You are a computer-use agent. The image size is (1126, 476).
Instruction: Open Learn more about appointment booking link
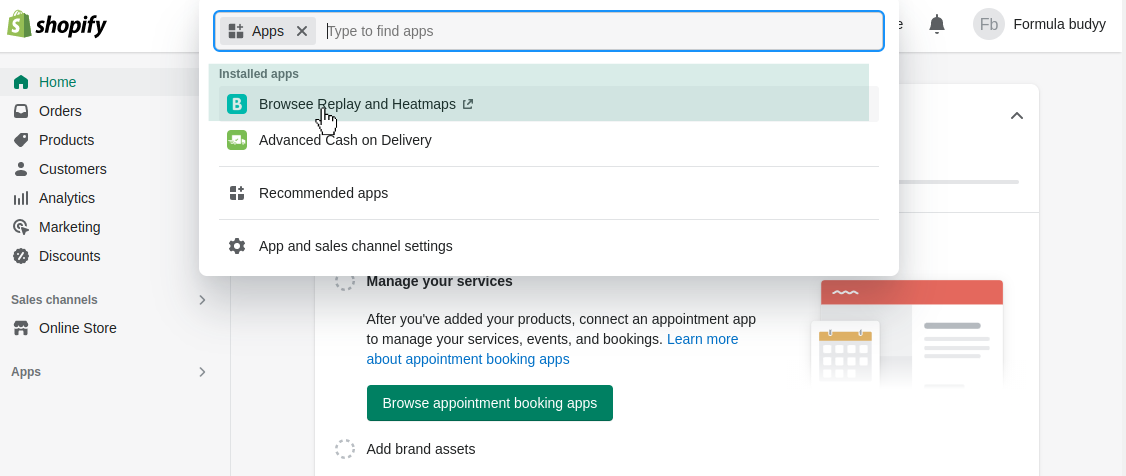tap(702, 339)
